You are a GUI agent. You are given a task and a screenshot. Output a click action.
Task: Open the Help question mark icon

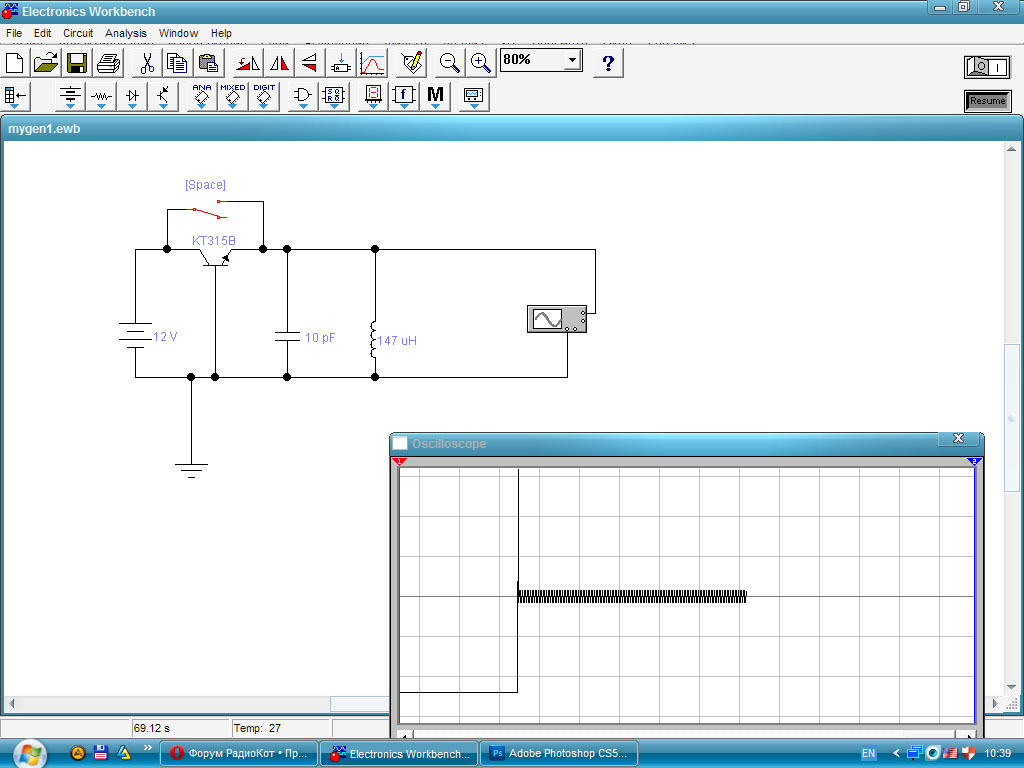pos(608,63)
